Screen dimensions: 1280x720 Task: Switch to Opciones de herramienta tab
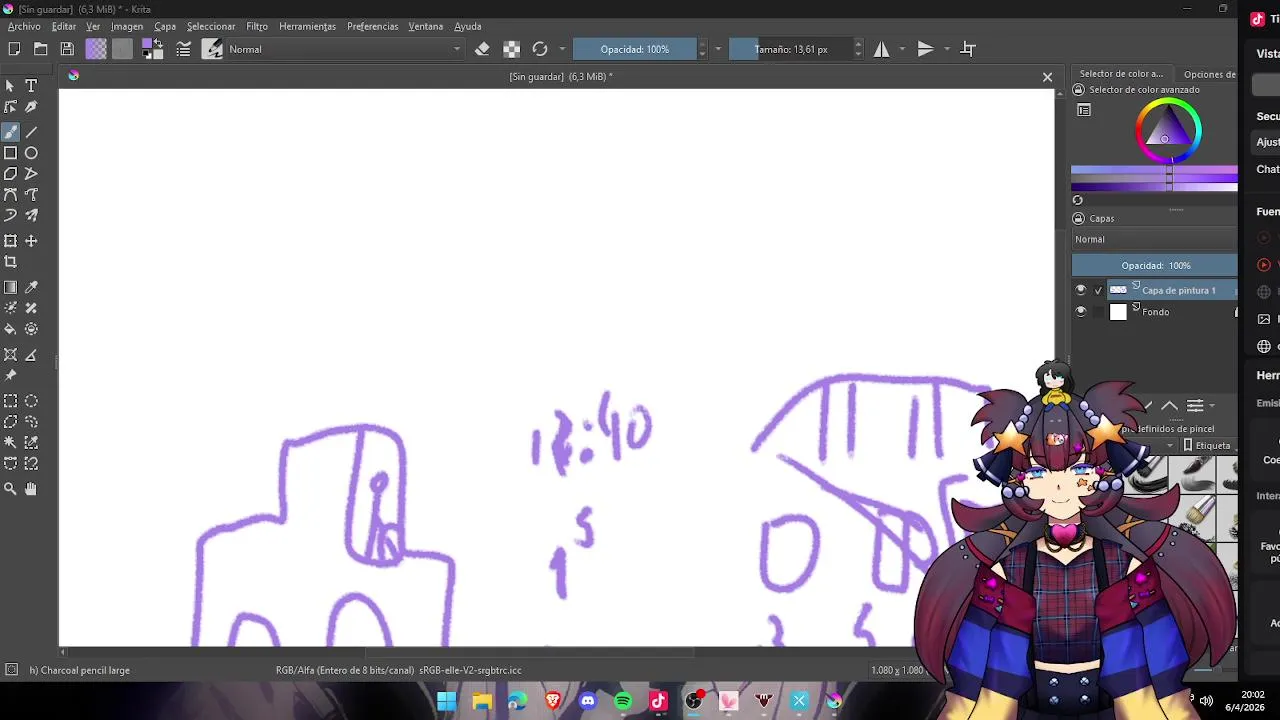(1209, 74)
